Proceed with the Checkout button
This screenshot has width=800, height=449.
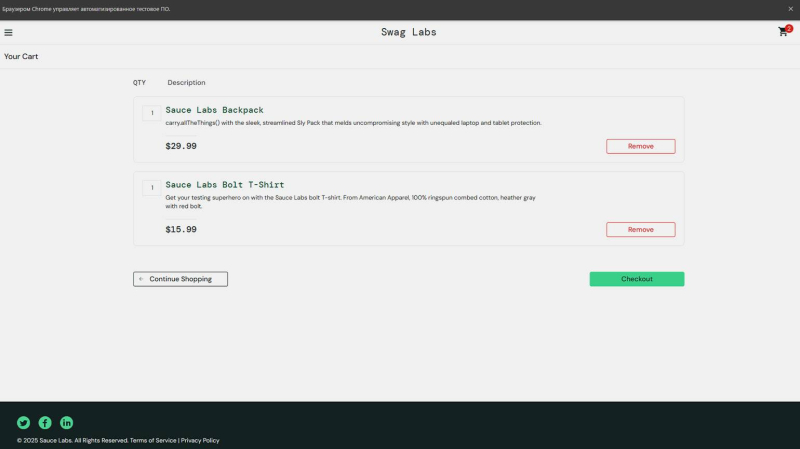[637, 279]
